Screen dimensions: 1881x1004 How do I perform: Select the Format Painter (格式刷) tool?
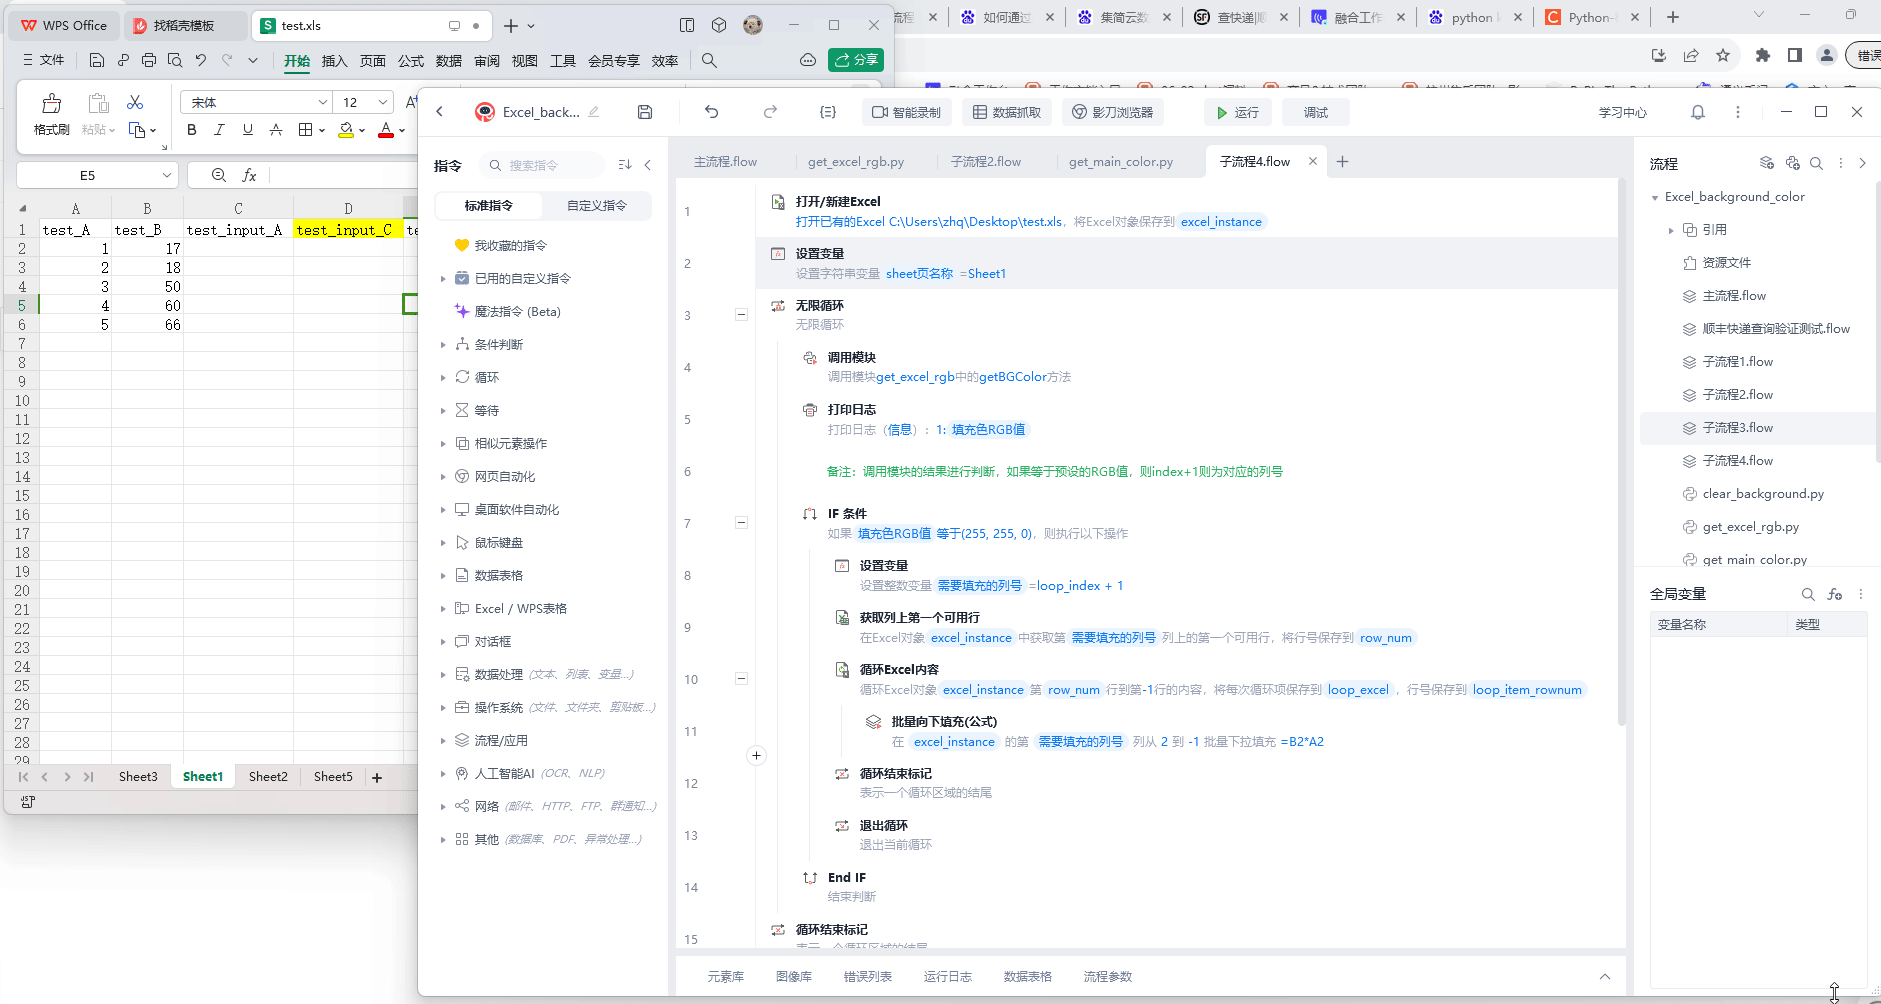pos(51,114)
